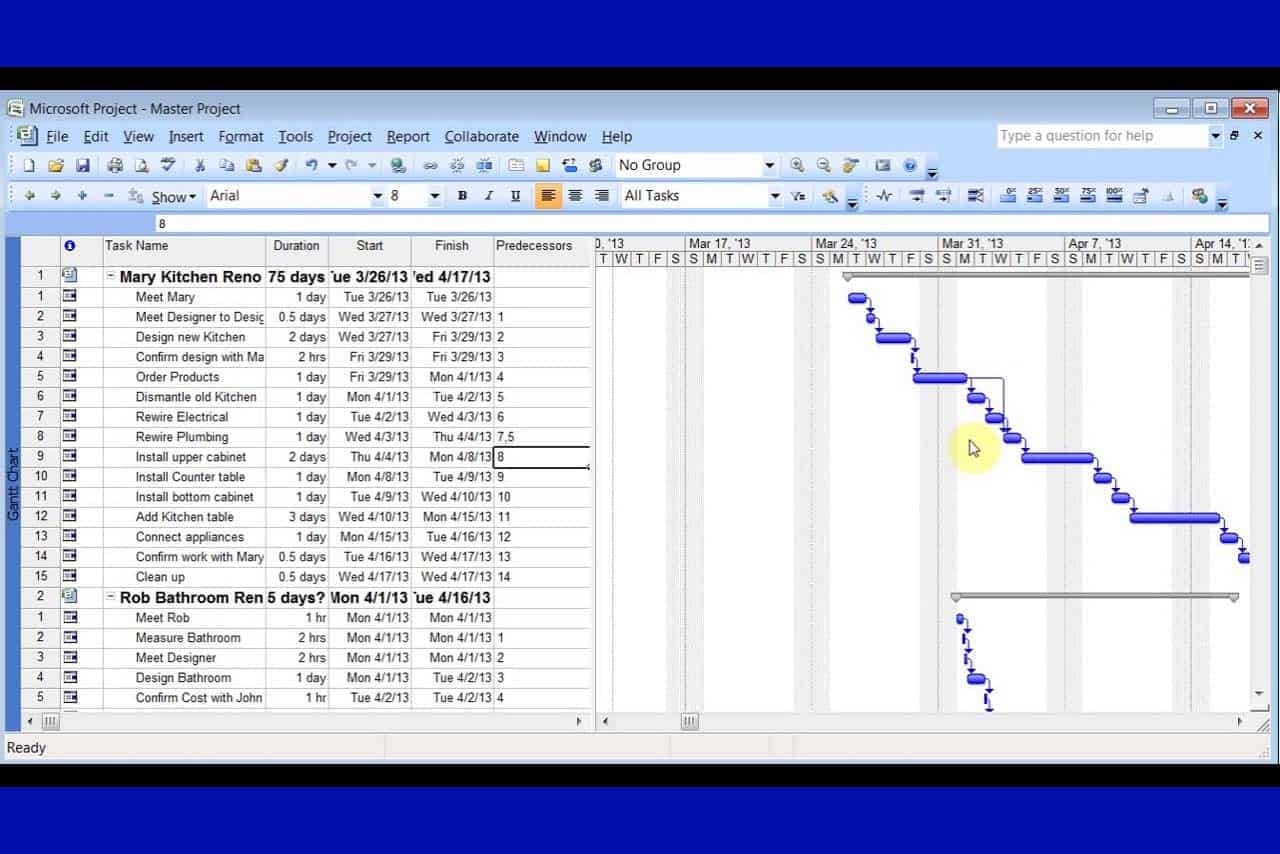This screenshot has height=854, width=1280.
Task: Open the font size 8 dropdown
Action: (x=434, y=196)
